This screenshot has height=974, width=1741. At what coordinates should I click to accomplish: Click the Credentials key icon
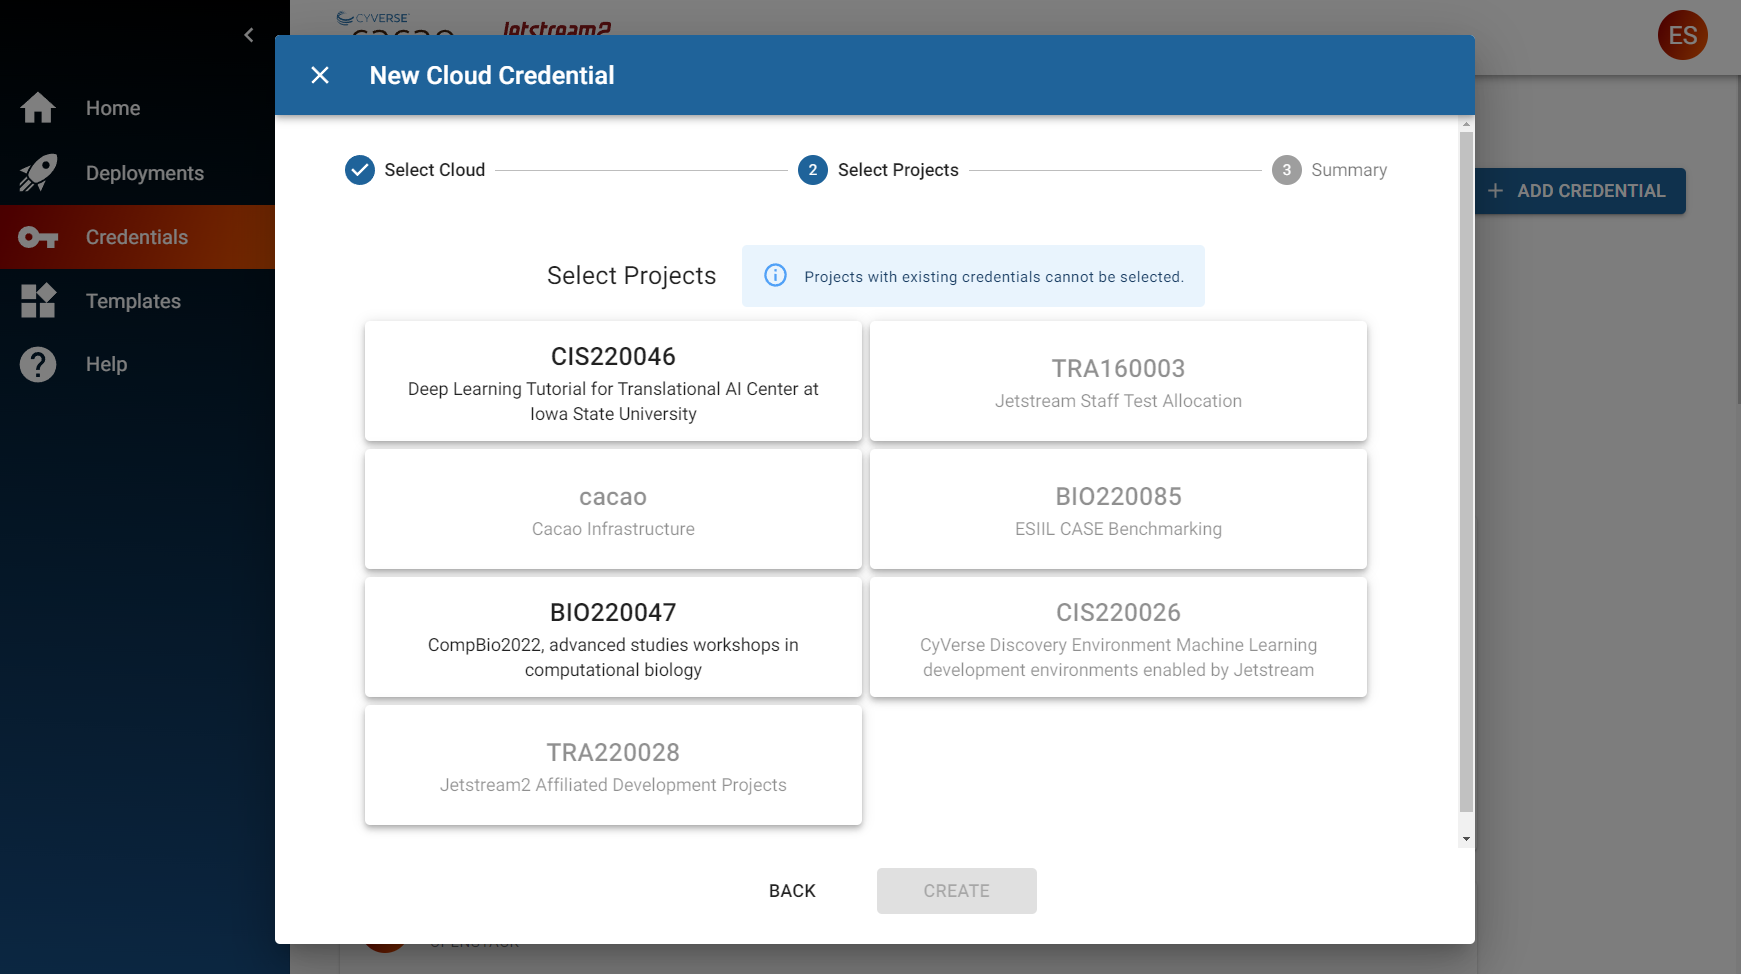tap(37, 237)
